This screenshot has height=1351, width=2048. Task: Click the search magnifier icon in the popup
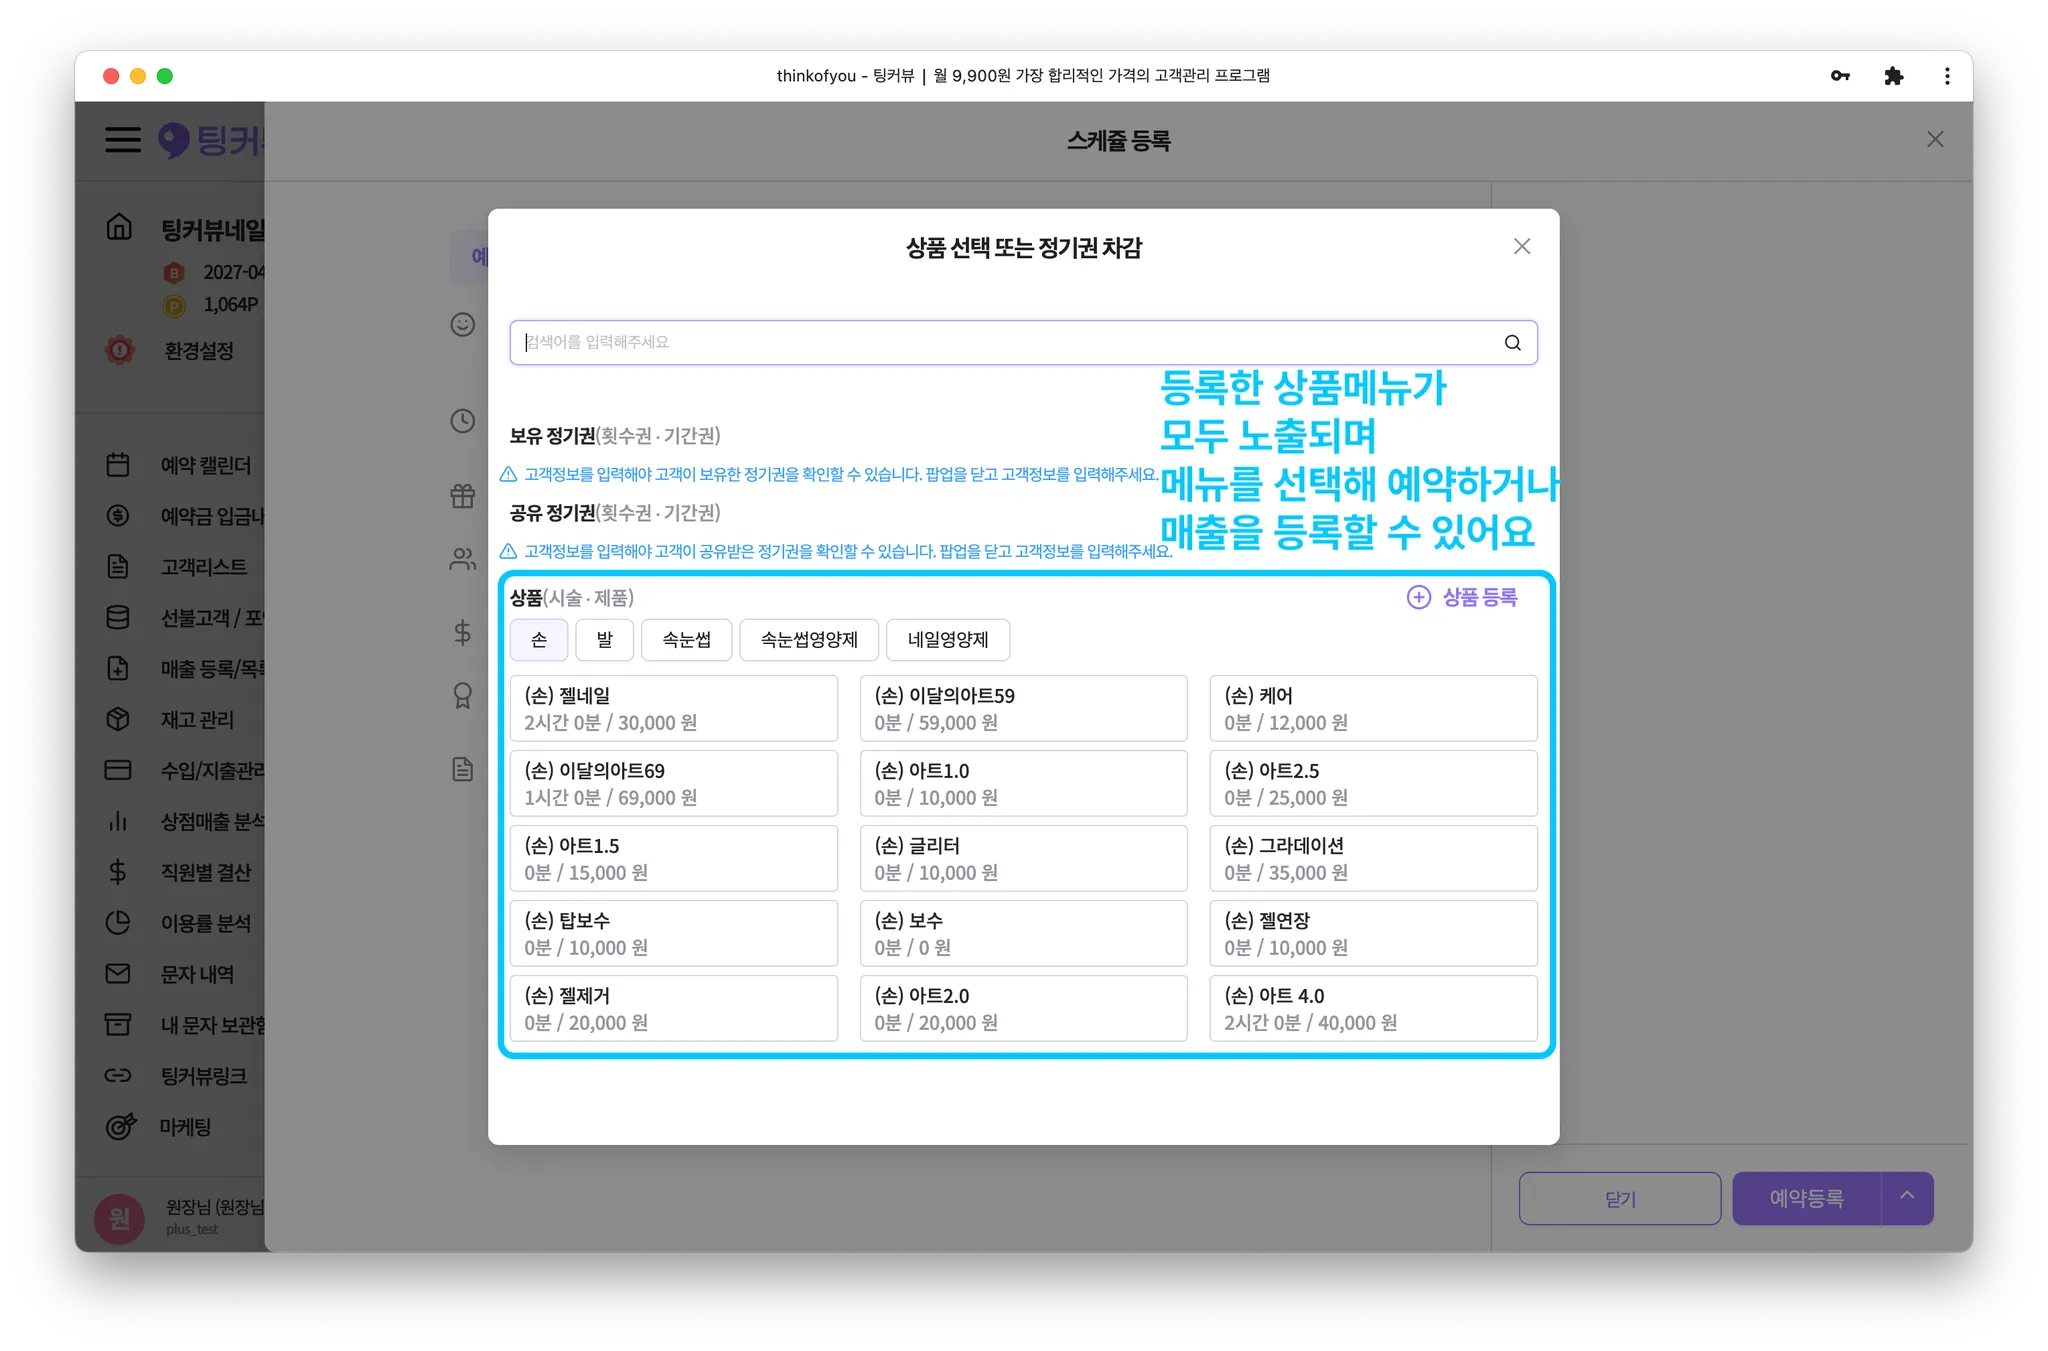1512,343
